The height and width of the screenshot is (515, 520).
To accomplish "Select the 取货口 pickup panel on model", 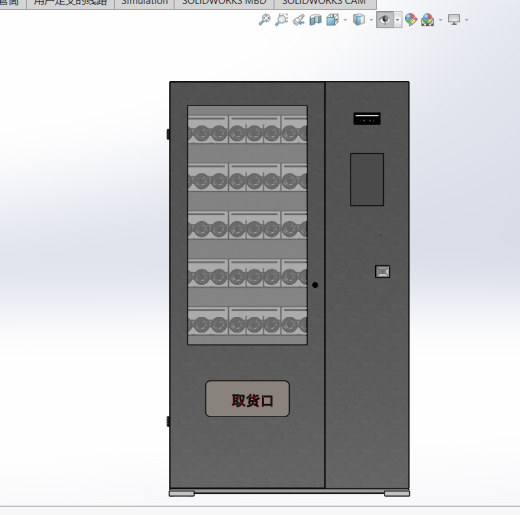I will coord(247,399).
